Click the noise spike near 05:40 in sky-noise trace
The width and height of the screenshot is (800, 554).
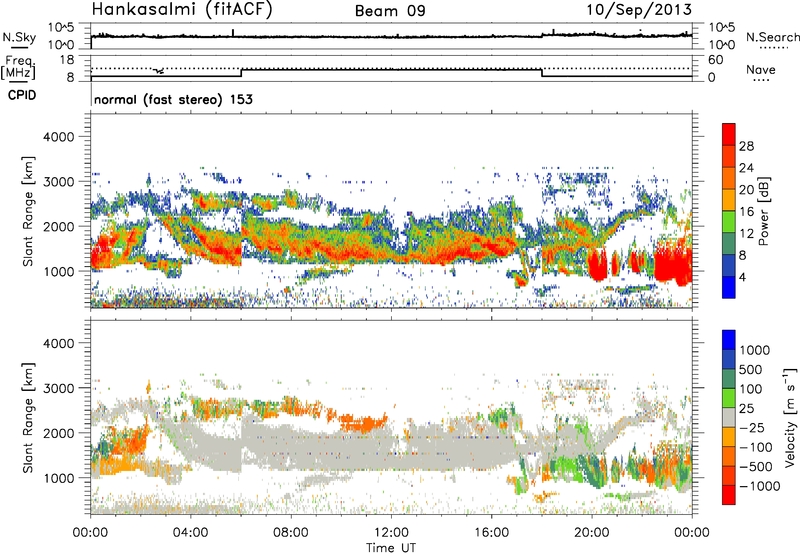(x=233, y=33)
